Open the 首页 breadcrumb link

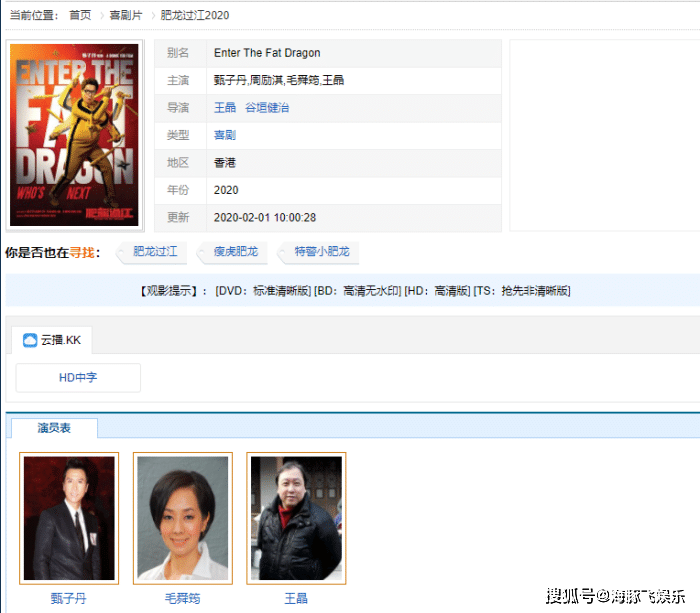coord(80,15)
